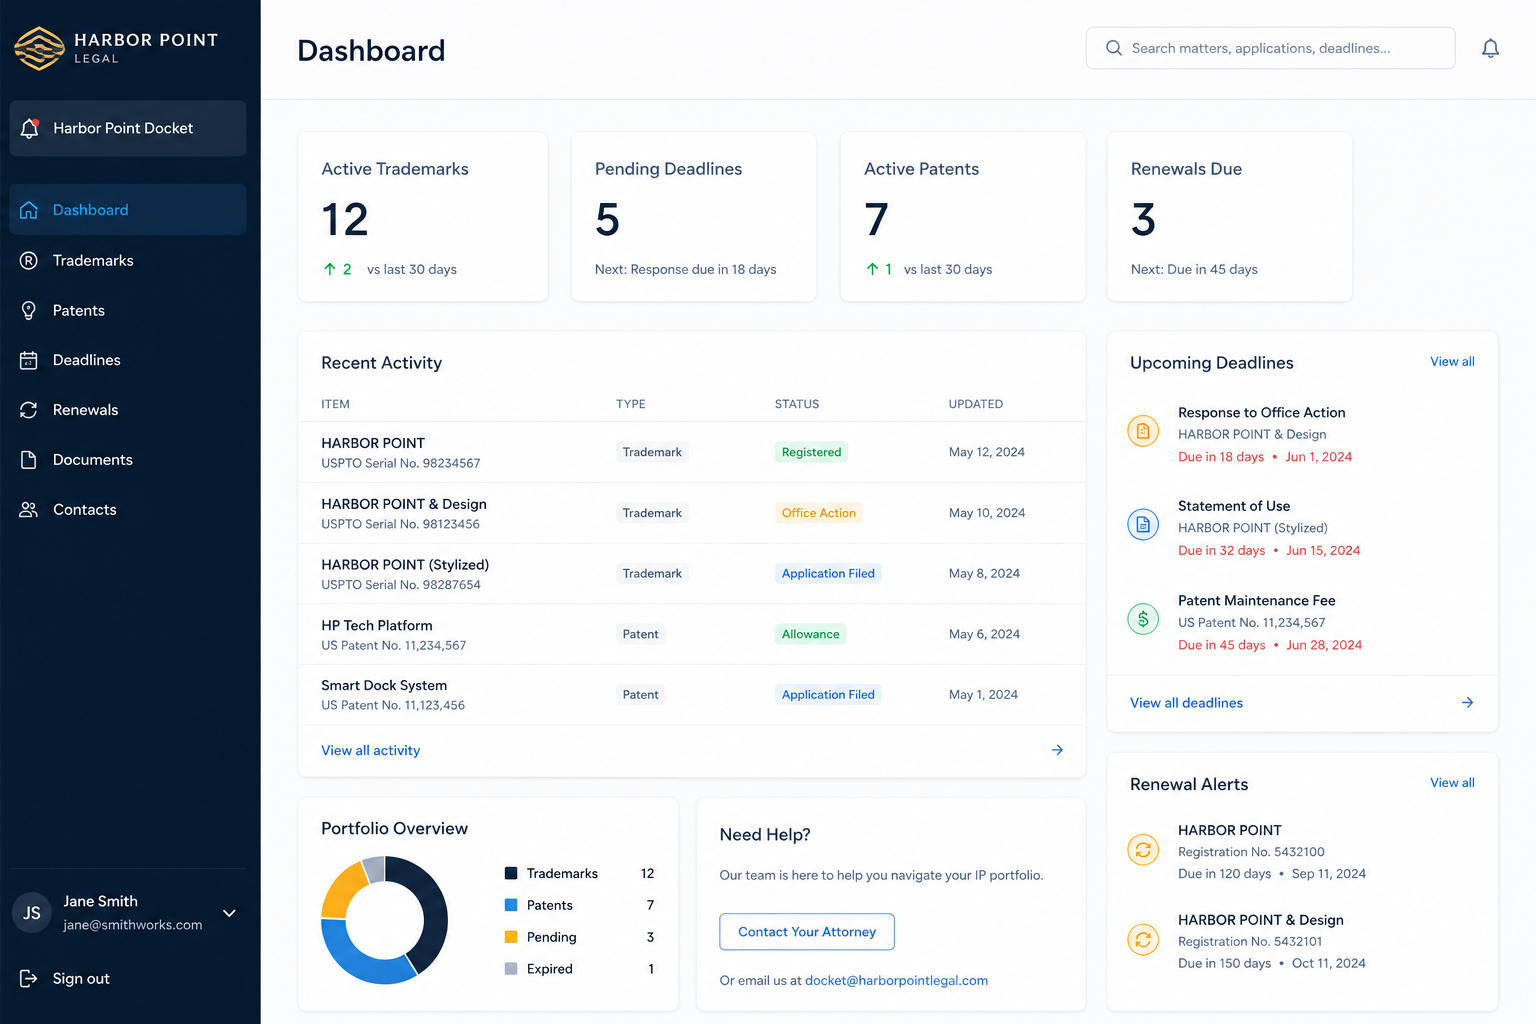Click the Contacts people icon
This screenshot has width=1536, height=1024.
click(x=29, y=510)
